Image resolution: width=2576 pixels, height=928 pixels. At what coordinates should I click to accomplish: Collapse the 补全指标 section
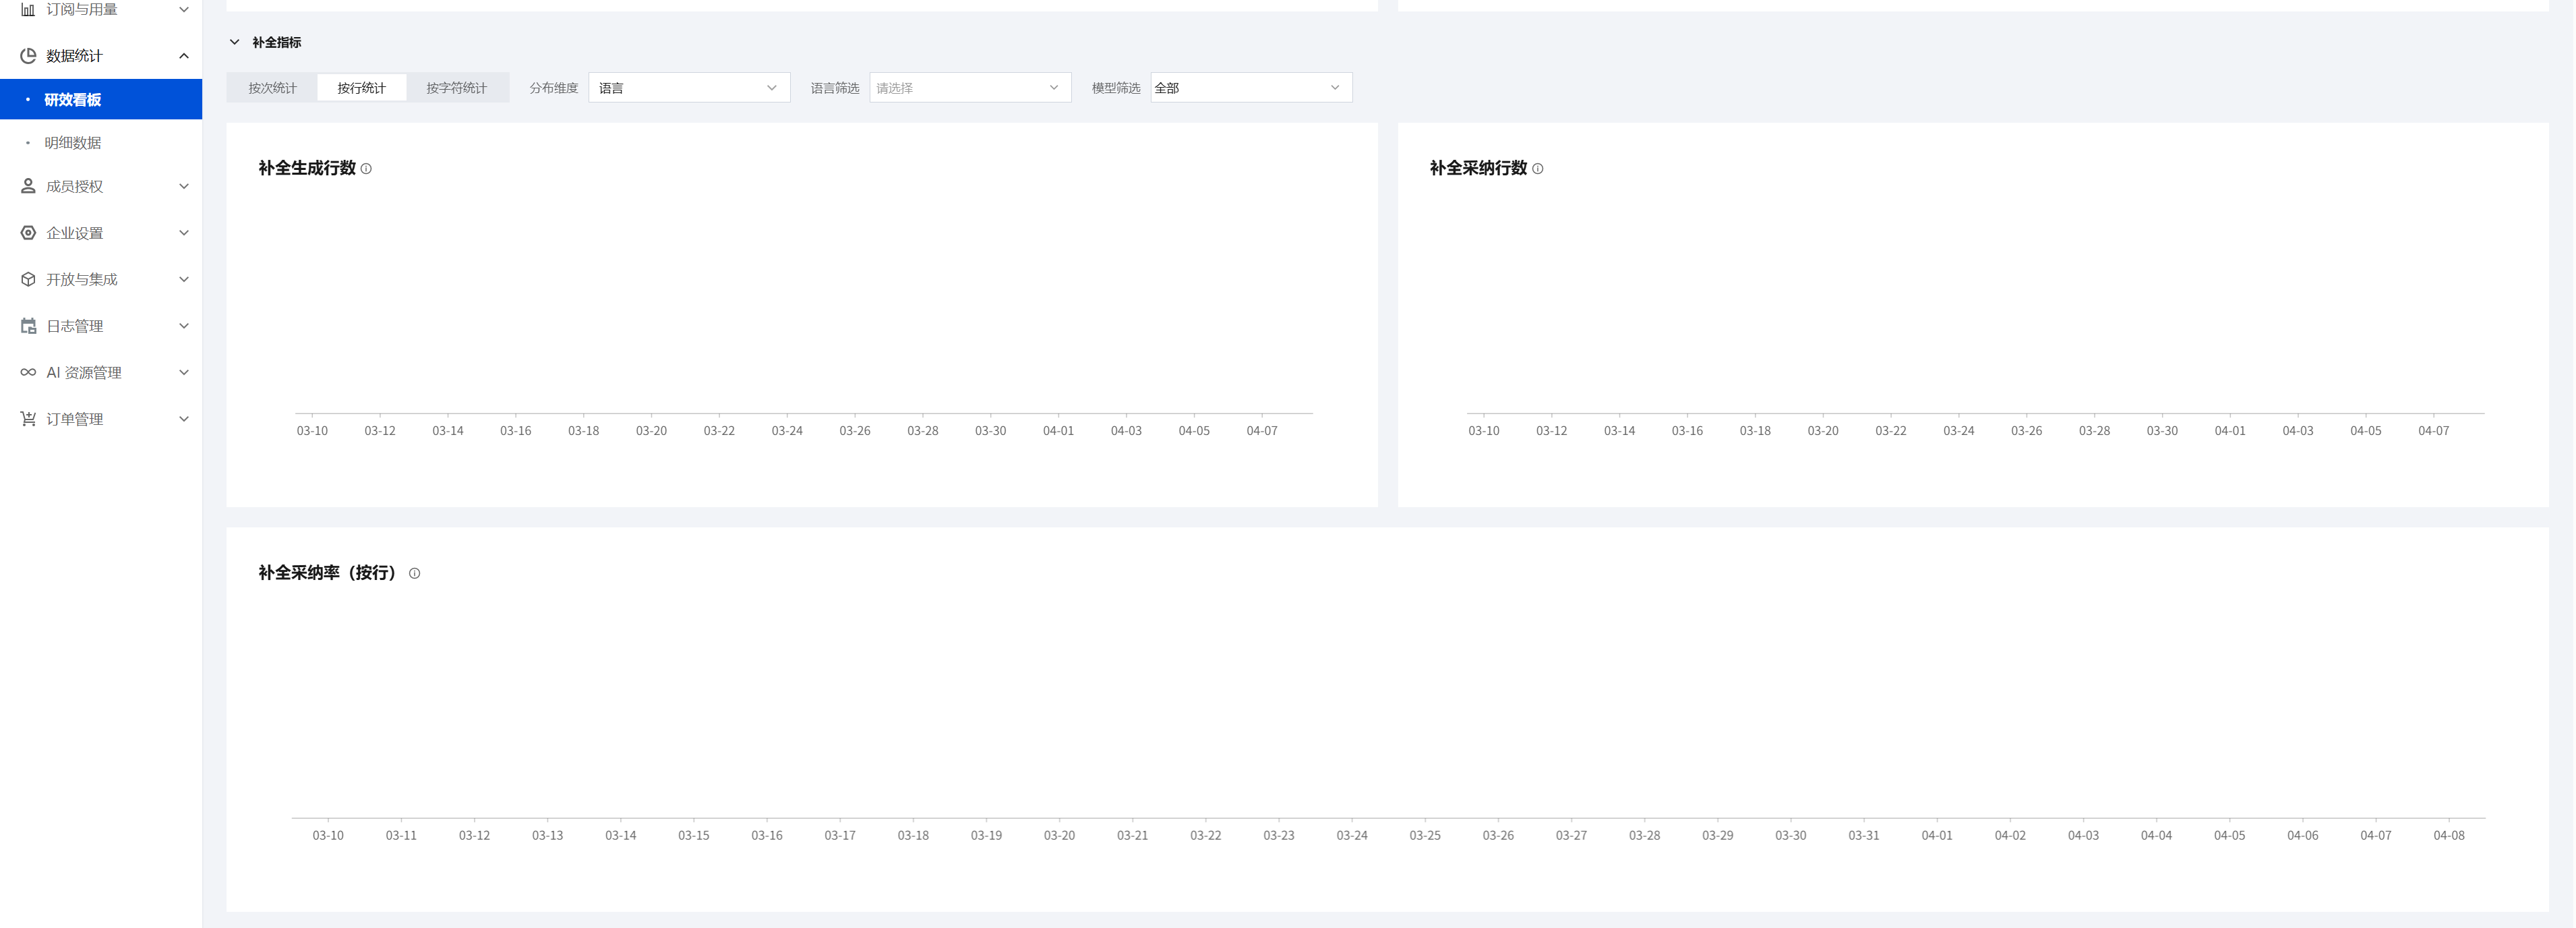tap(235, 42)
